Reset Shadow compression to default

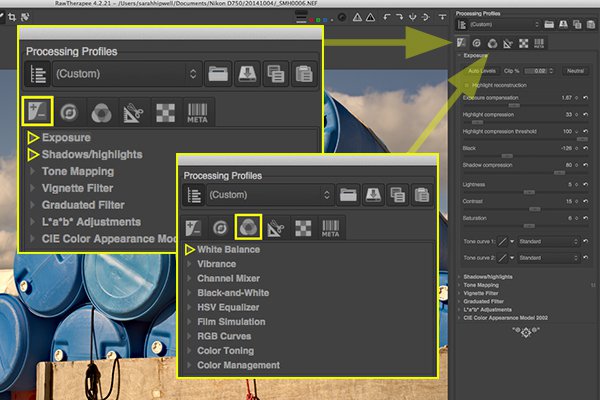tap(585, 165)
